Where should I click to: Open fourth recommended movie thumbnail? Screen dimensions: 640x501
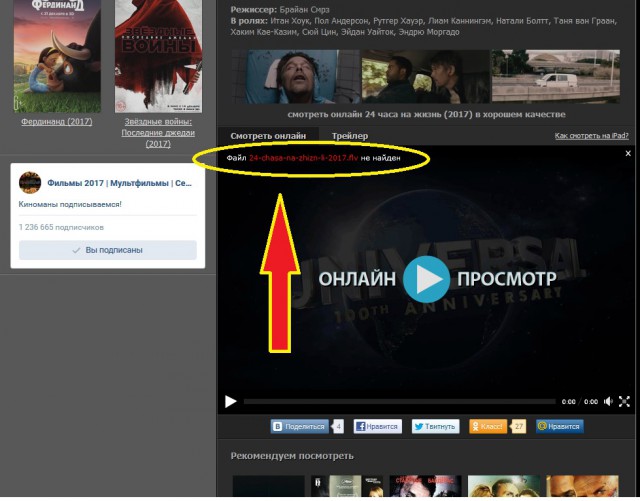click(x=504, y=486)
